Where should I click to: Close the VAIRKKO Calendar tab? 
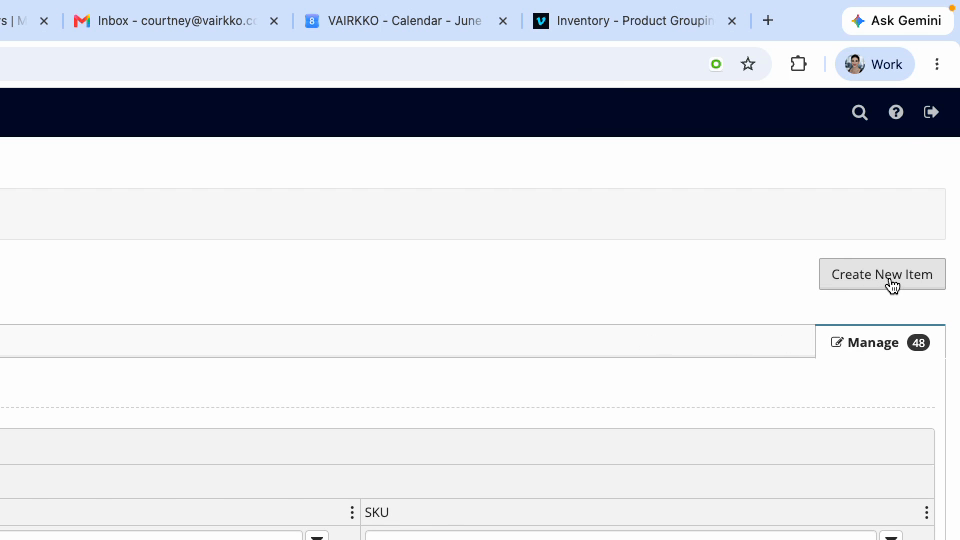tap(503, 21)
